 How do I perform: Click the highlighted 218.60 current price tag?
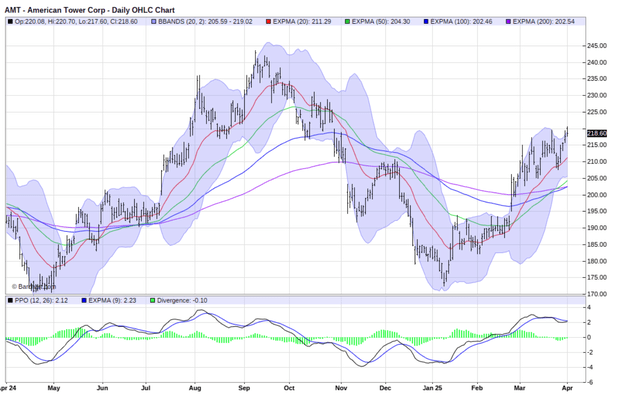597,133
